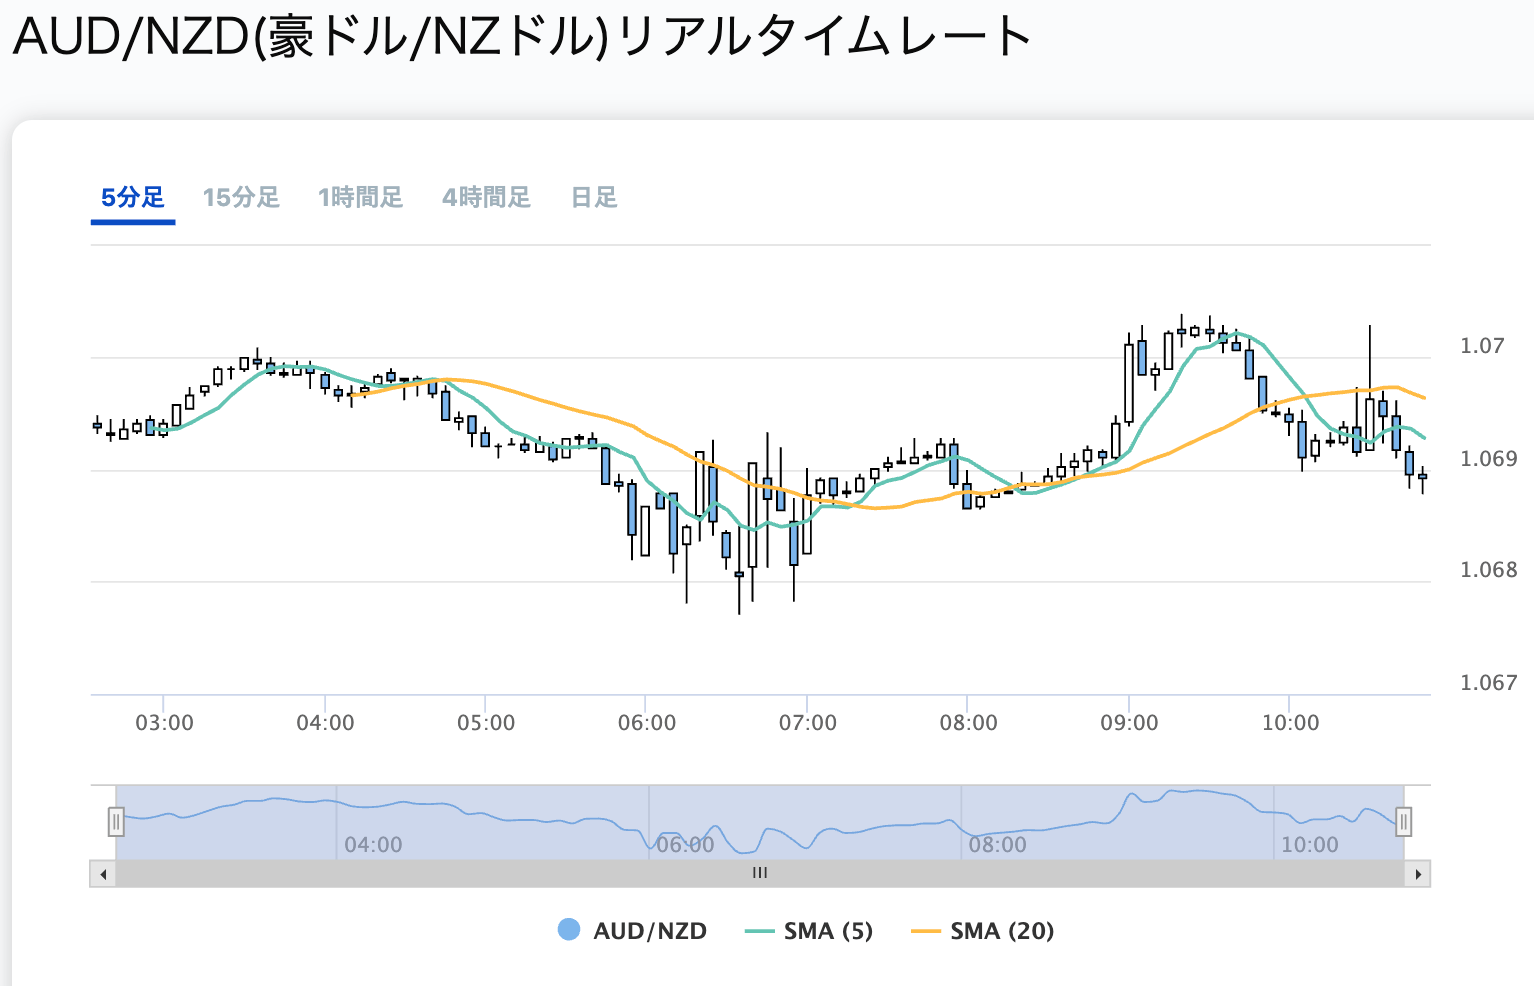Click the navigator 06:00 label
This screenshot has height=986, width=1534.
[x=685, y=845]
